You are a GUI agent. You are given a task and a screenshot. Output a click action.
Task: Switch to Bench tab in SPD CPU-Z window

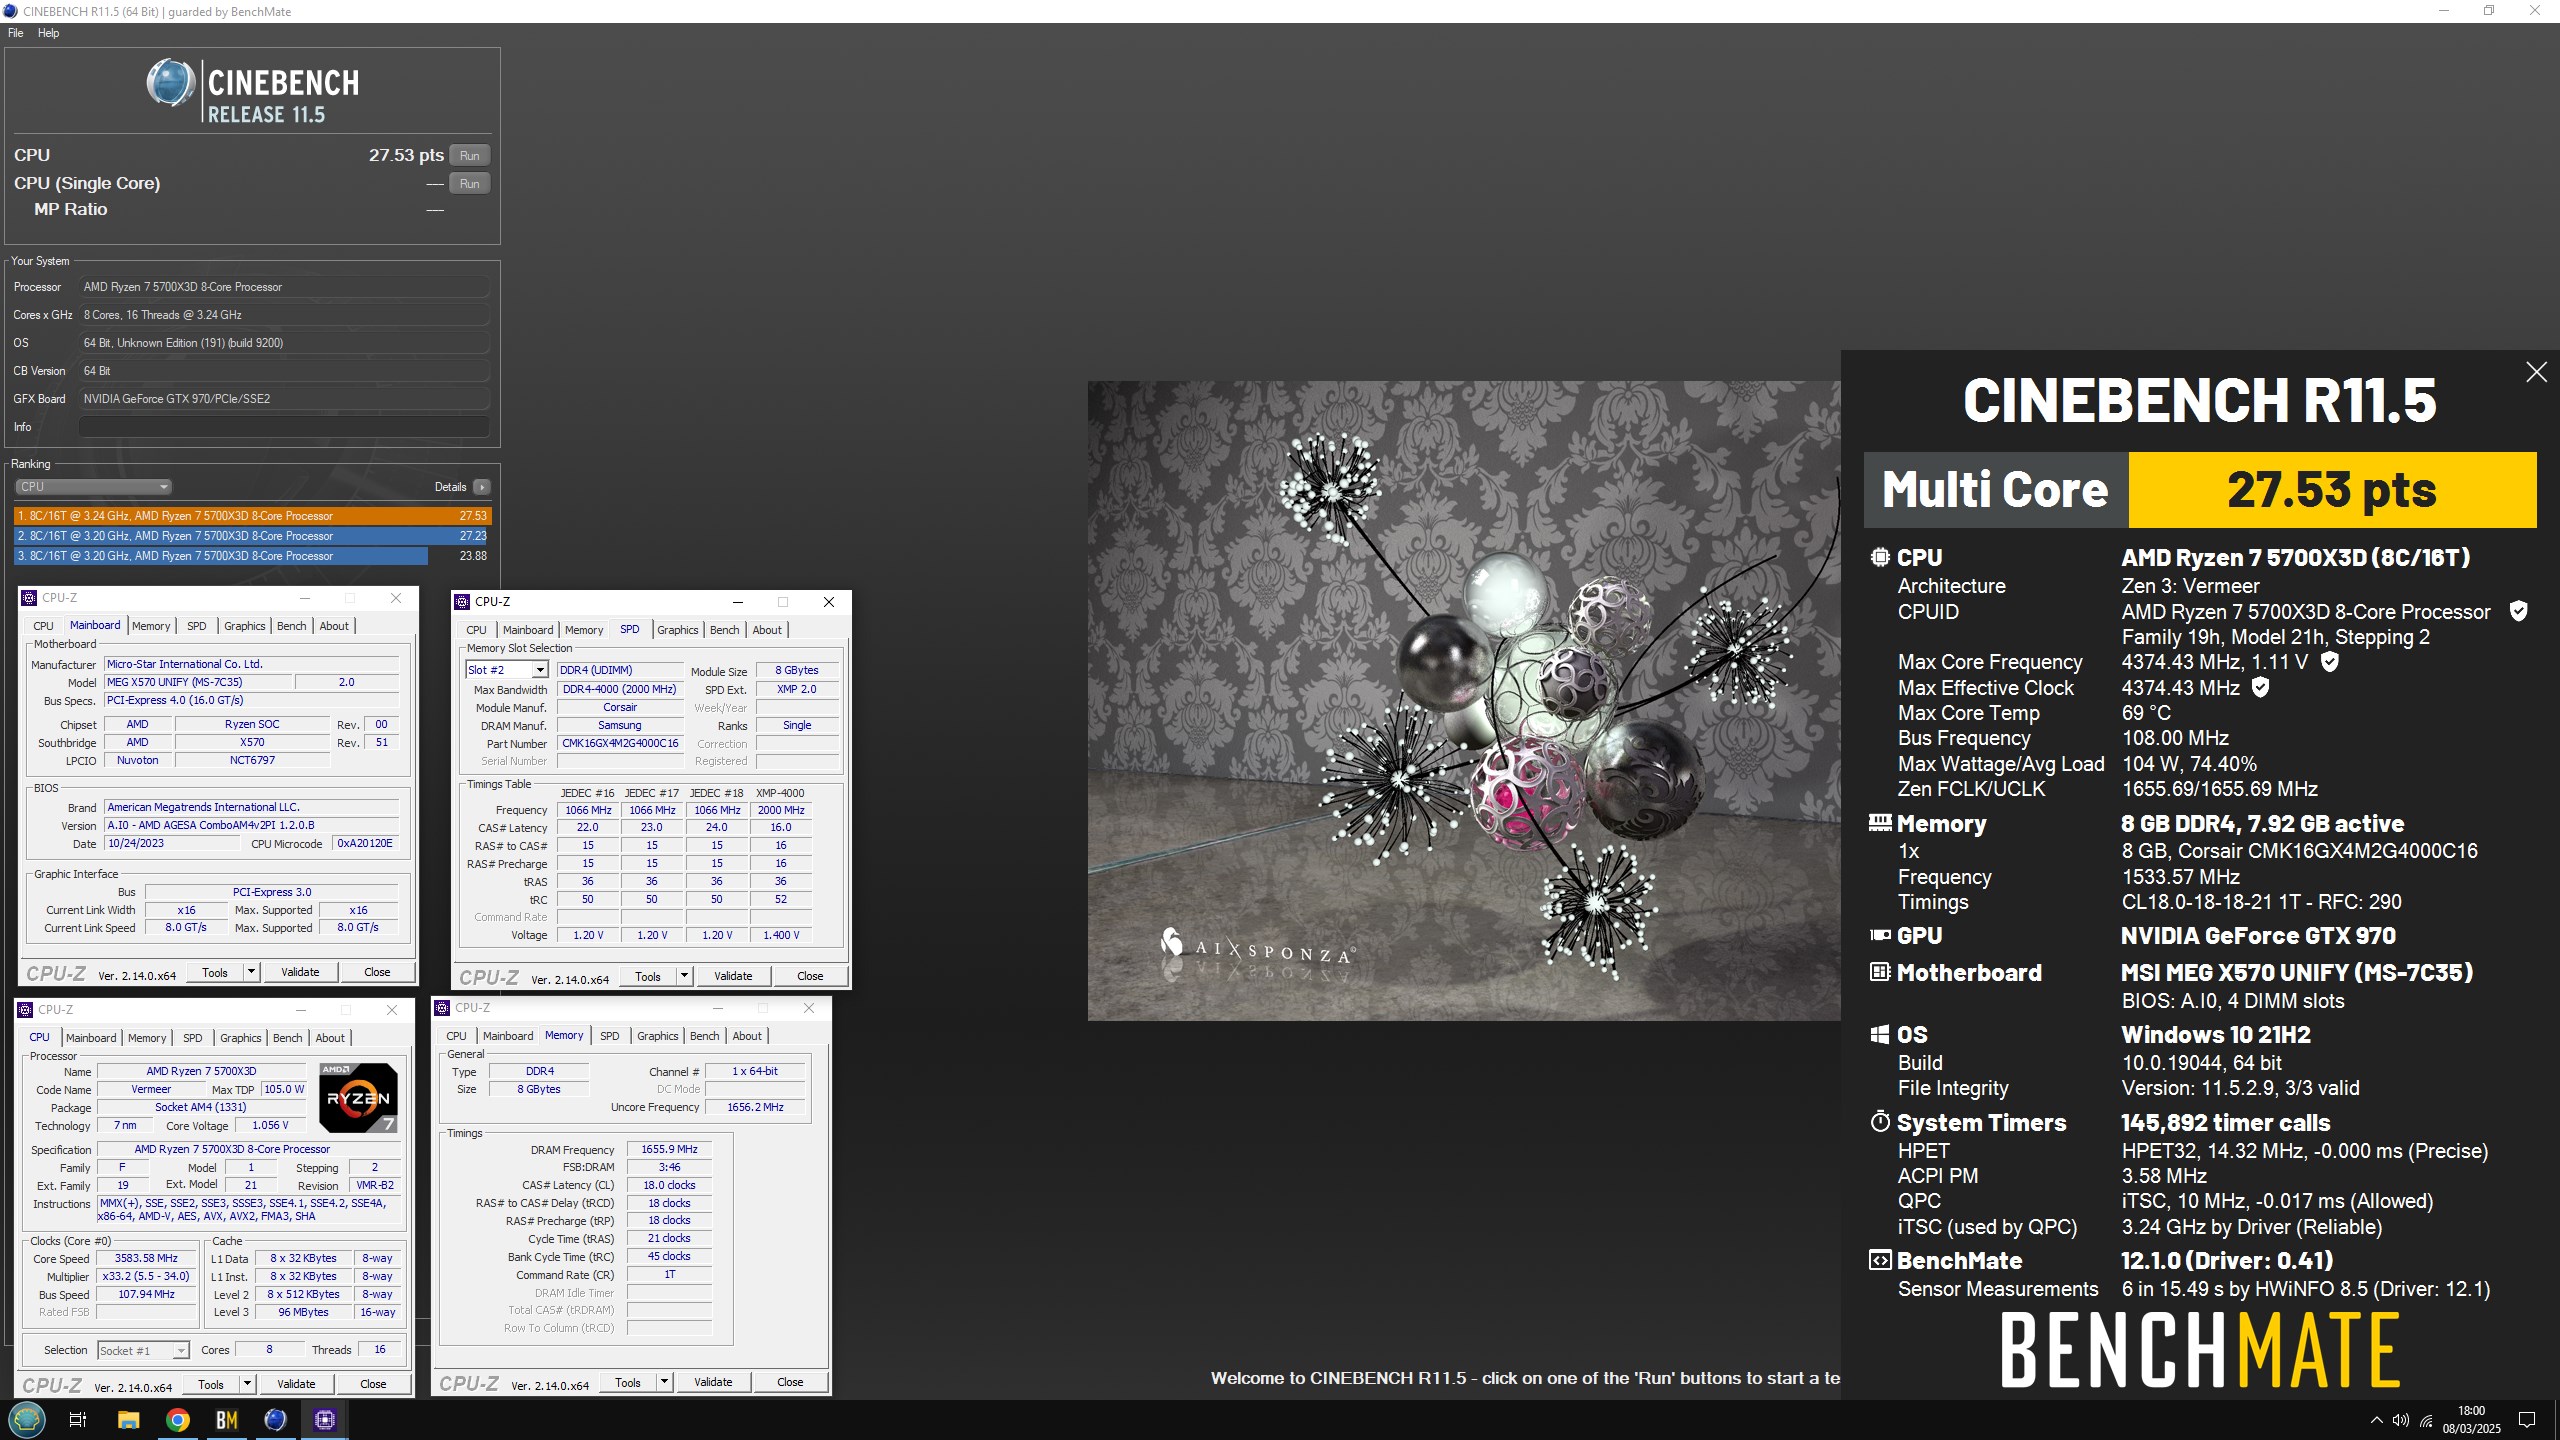[724, 630]
